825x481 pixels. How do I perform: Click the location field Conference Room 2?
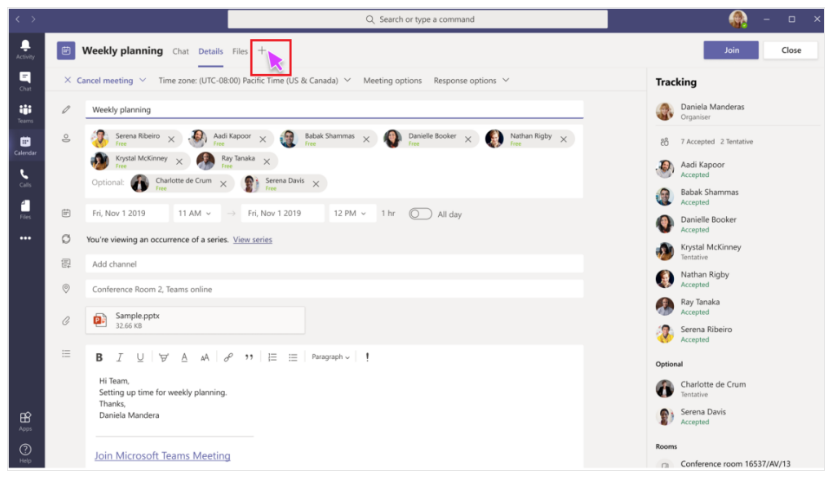click(x=335, y=289)
